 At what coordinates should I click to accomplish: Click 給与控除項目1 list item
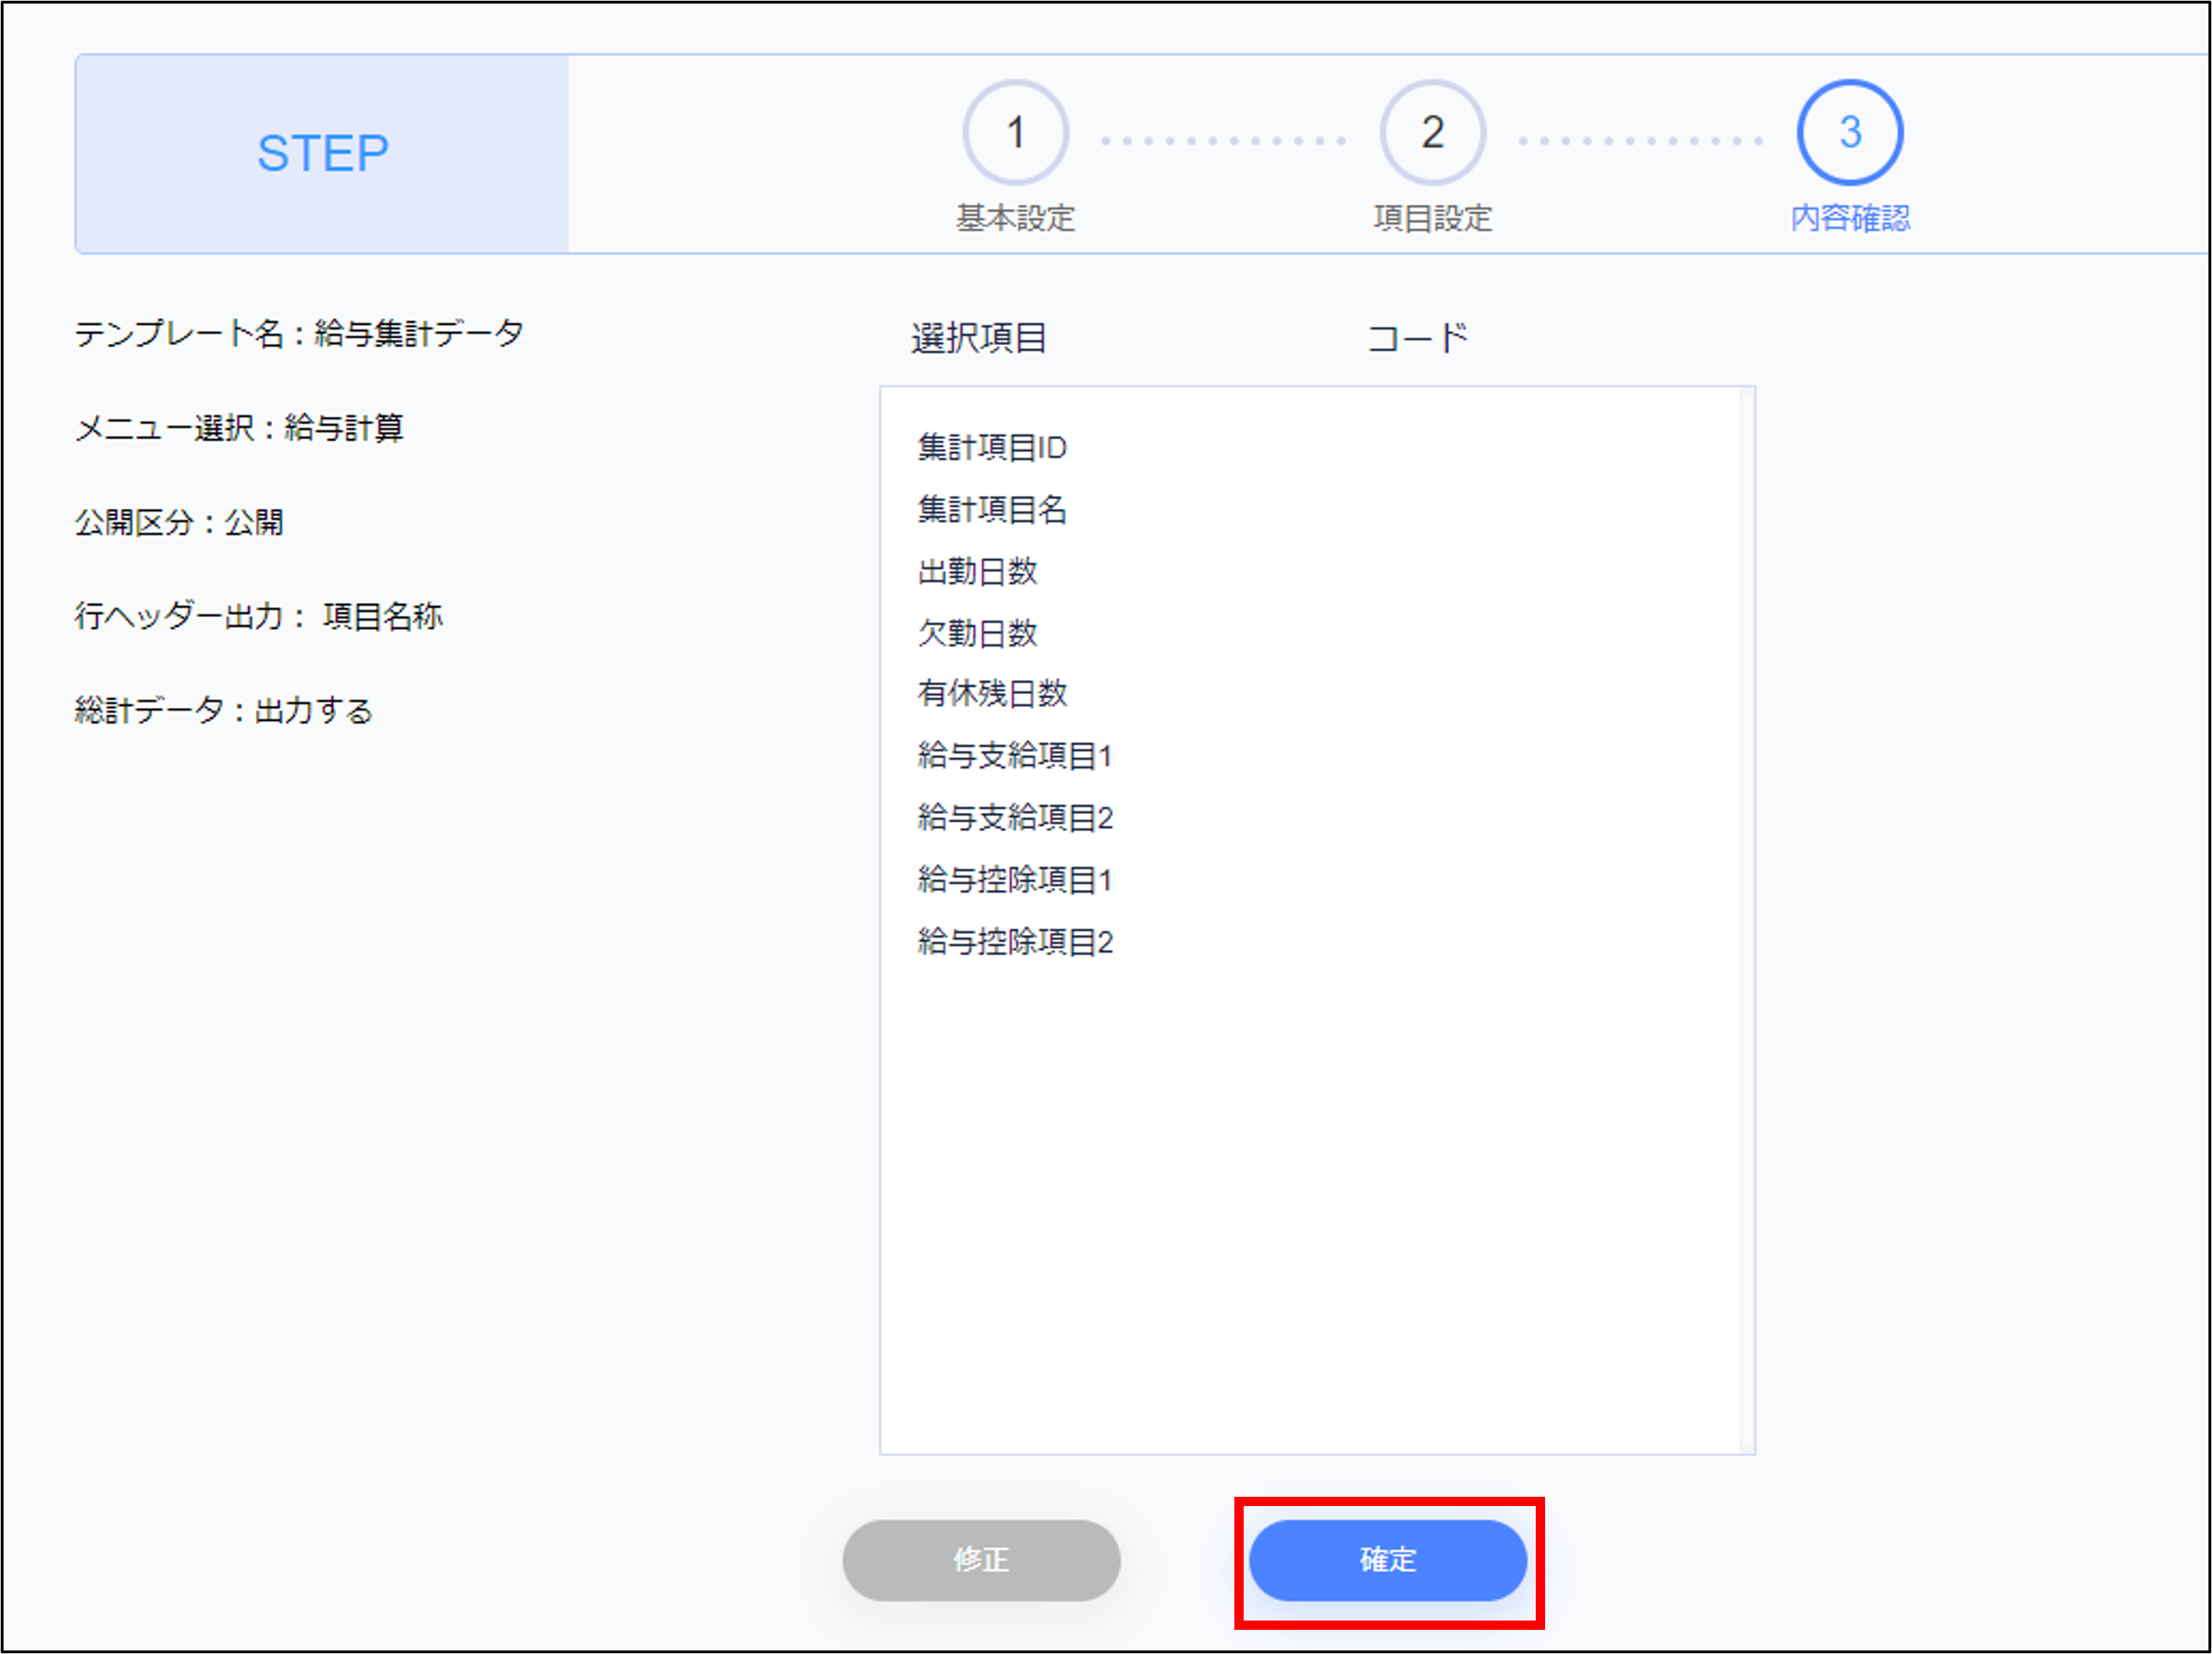1015,879
